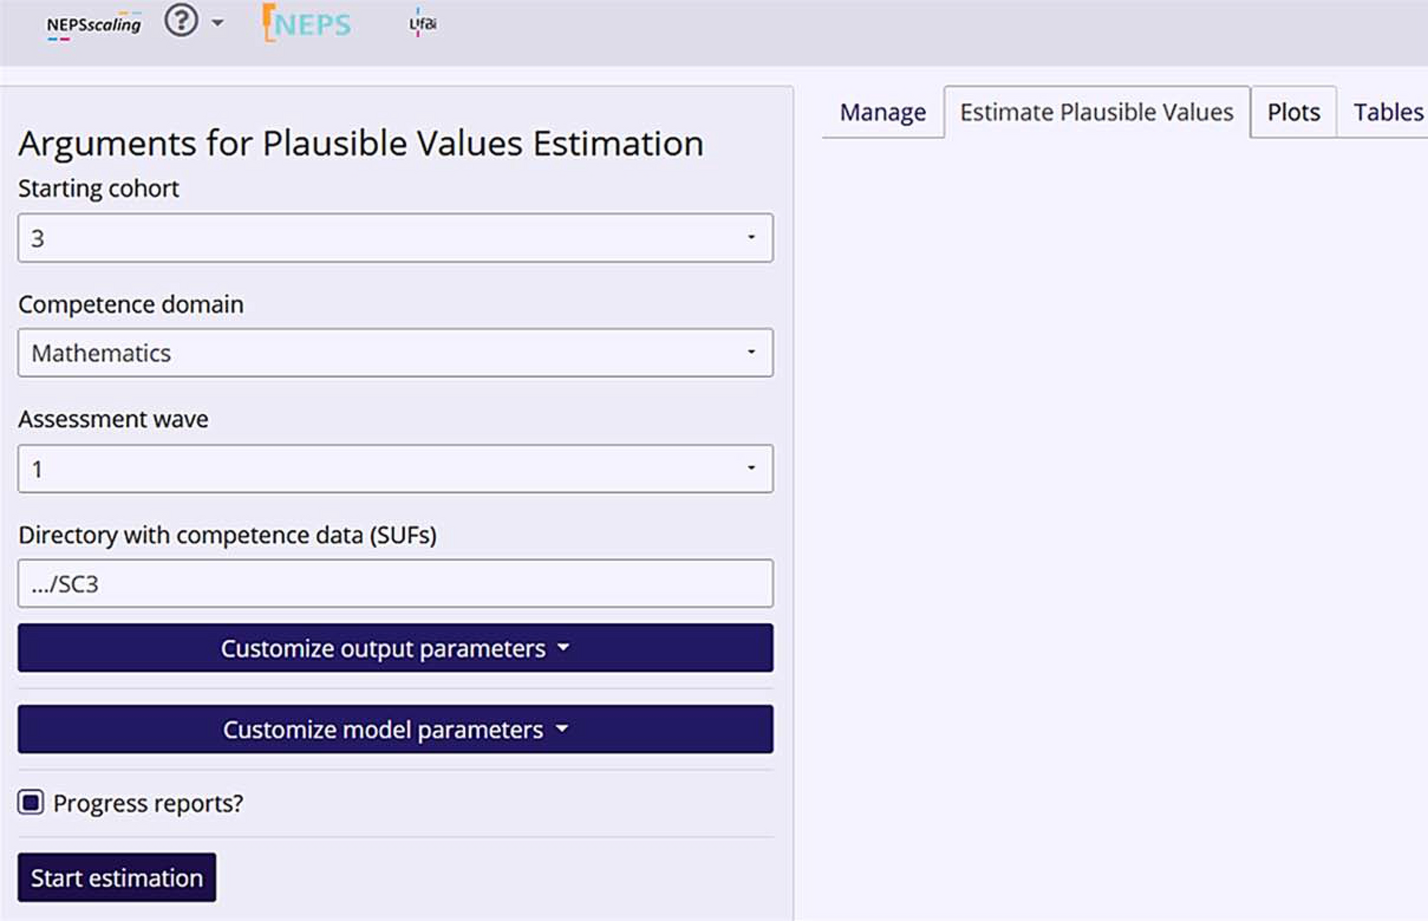The image size is (1428, 921).
Task: Switch to the Manage tab
Action: (883, 112)
